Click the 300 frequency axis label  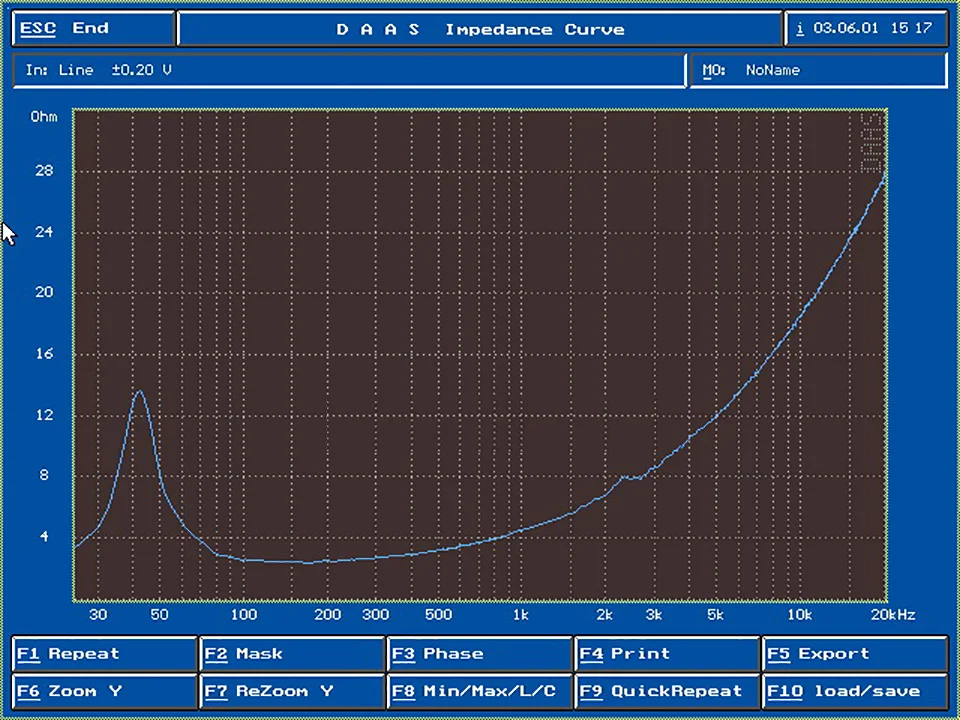(x=376, y=615)
